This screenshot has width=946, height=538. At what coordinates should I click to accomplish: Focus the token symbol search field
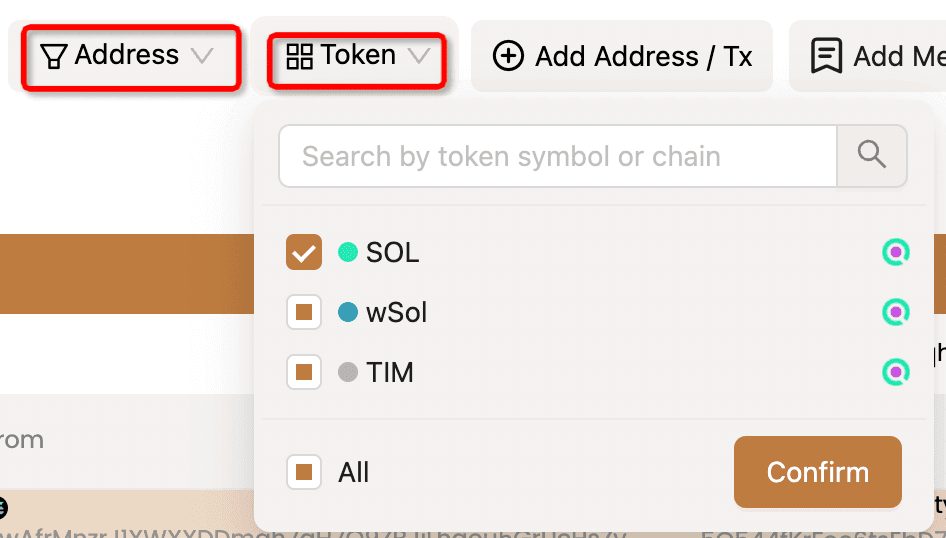[x=557, y=156]
